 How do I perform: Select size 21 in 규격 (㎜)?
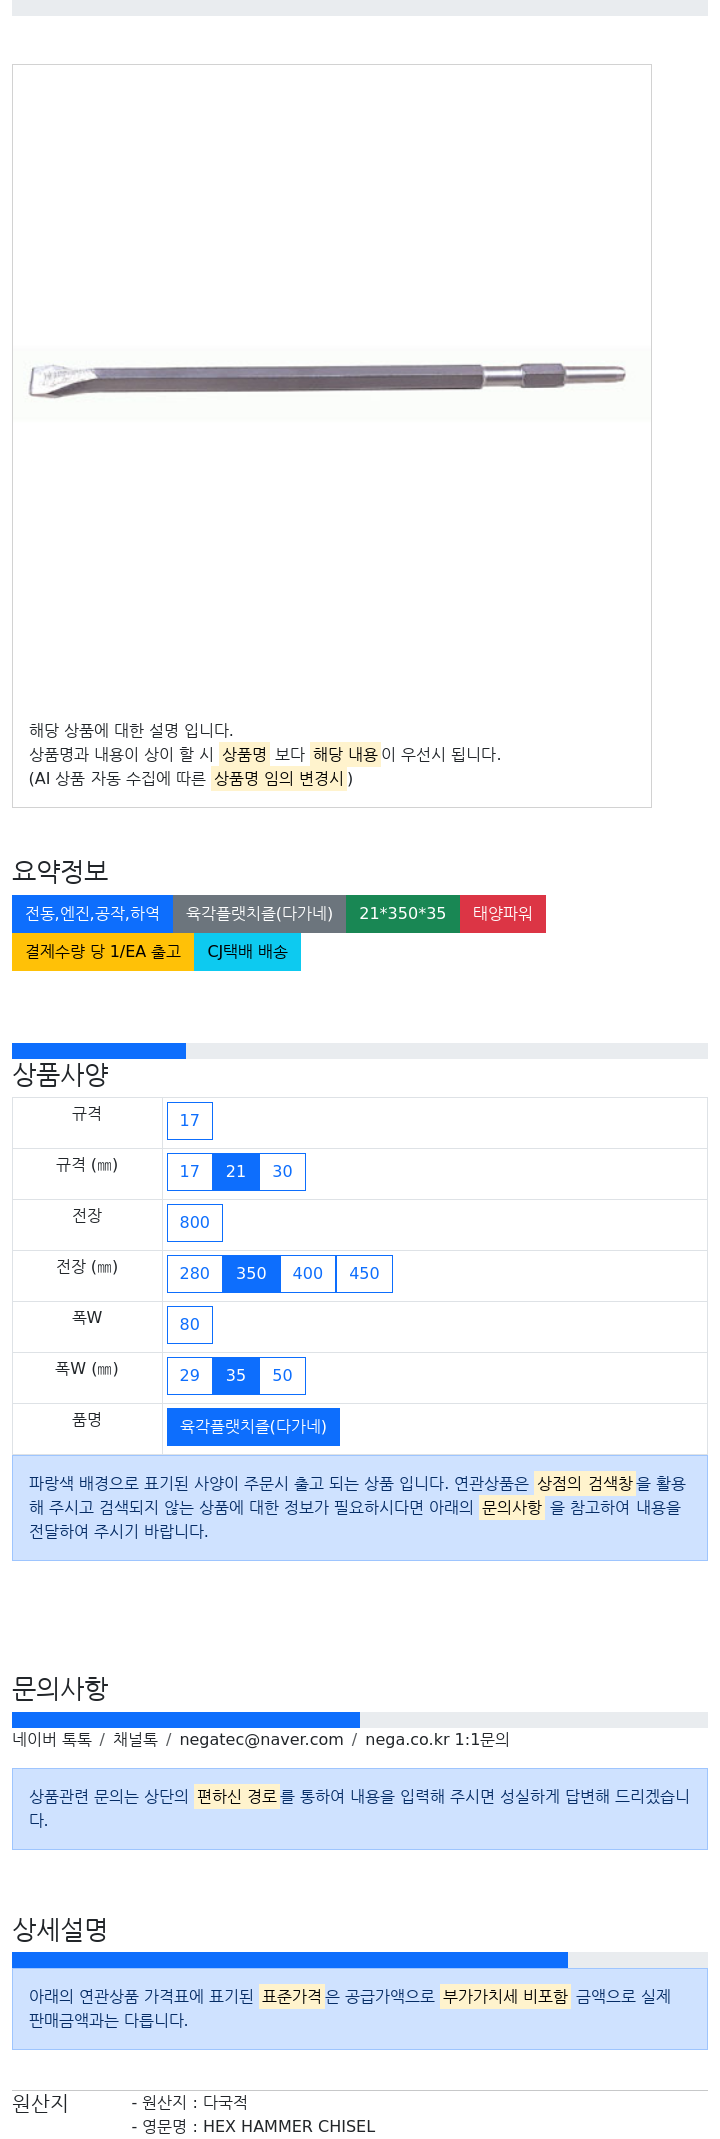236,1172
